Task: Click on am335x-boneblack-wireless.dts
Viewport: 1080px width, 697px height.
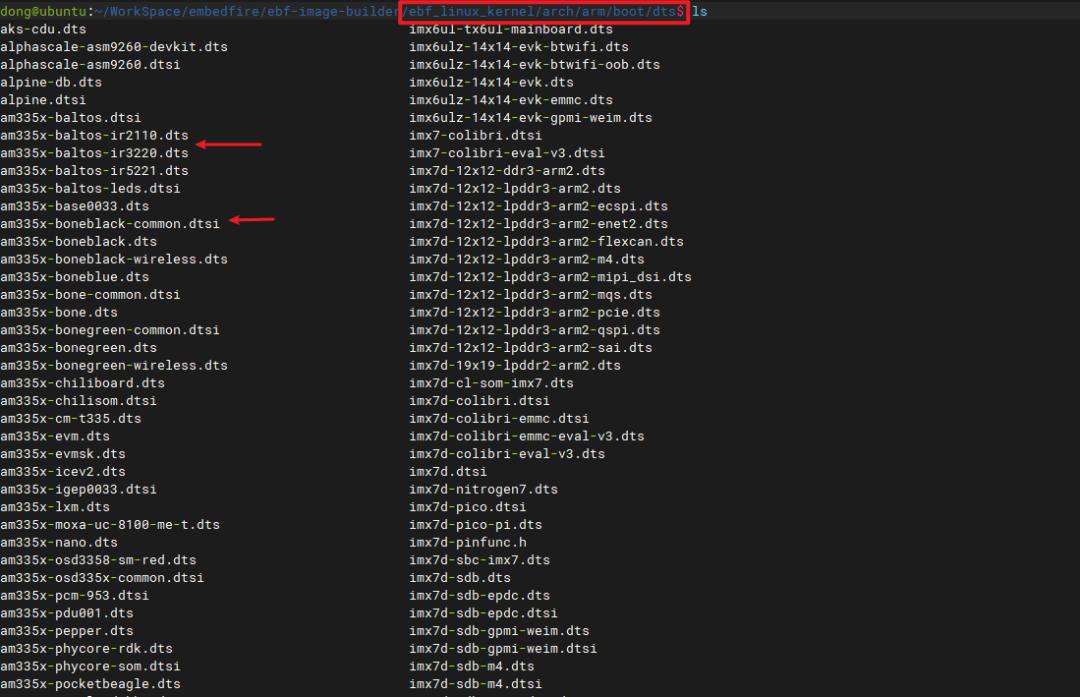Action: [114, 259]
